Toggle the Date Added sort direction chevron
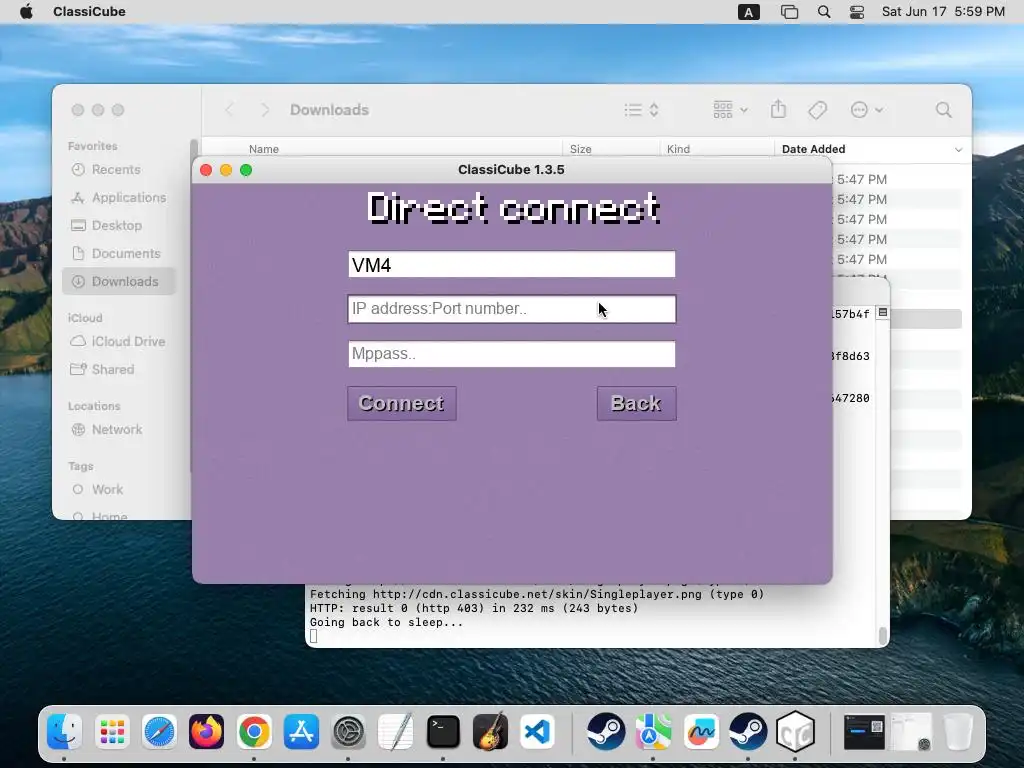Viewport: 1024px width, 768px height. [x=958, y=150]
